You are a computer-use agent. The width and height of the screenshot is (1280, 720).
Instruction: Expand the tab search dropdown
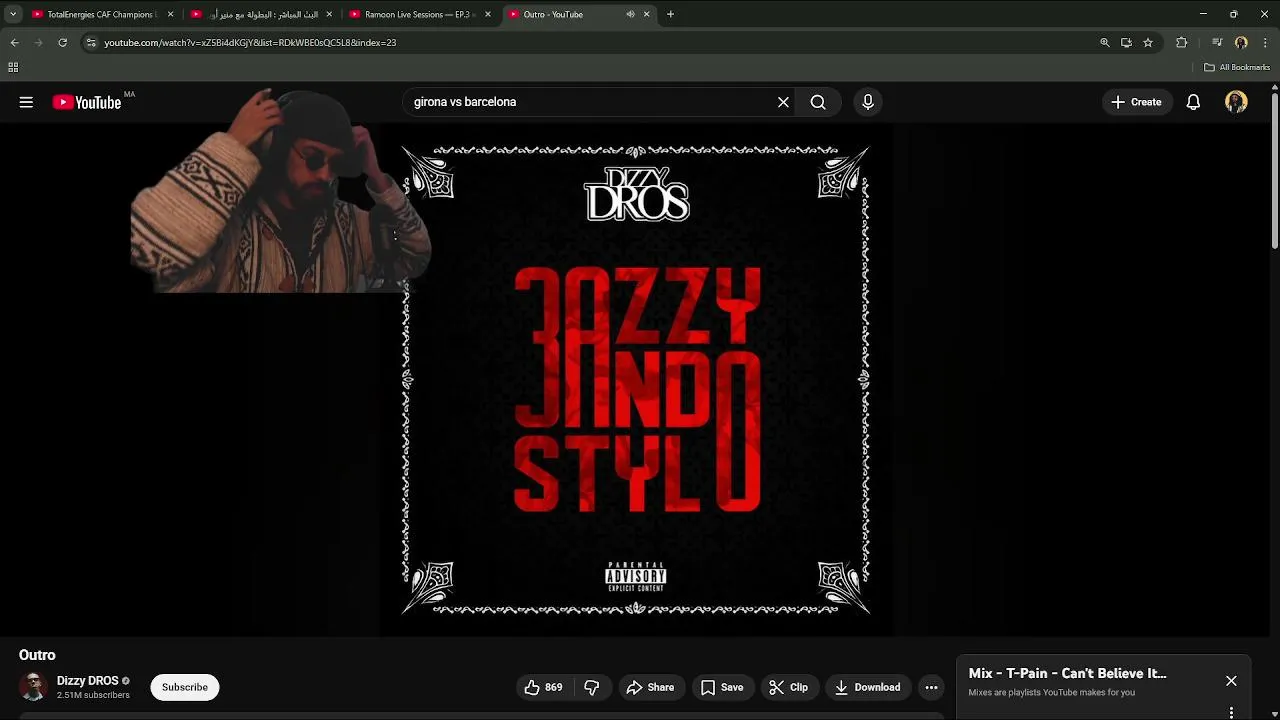coord(13,14)
